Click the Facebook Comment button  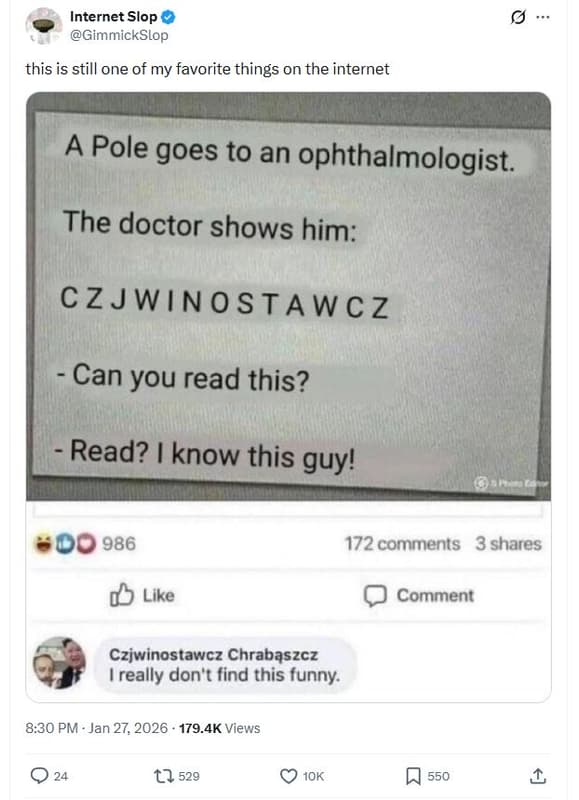point(419,595)
